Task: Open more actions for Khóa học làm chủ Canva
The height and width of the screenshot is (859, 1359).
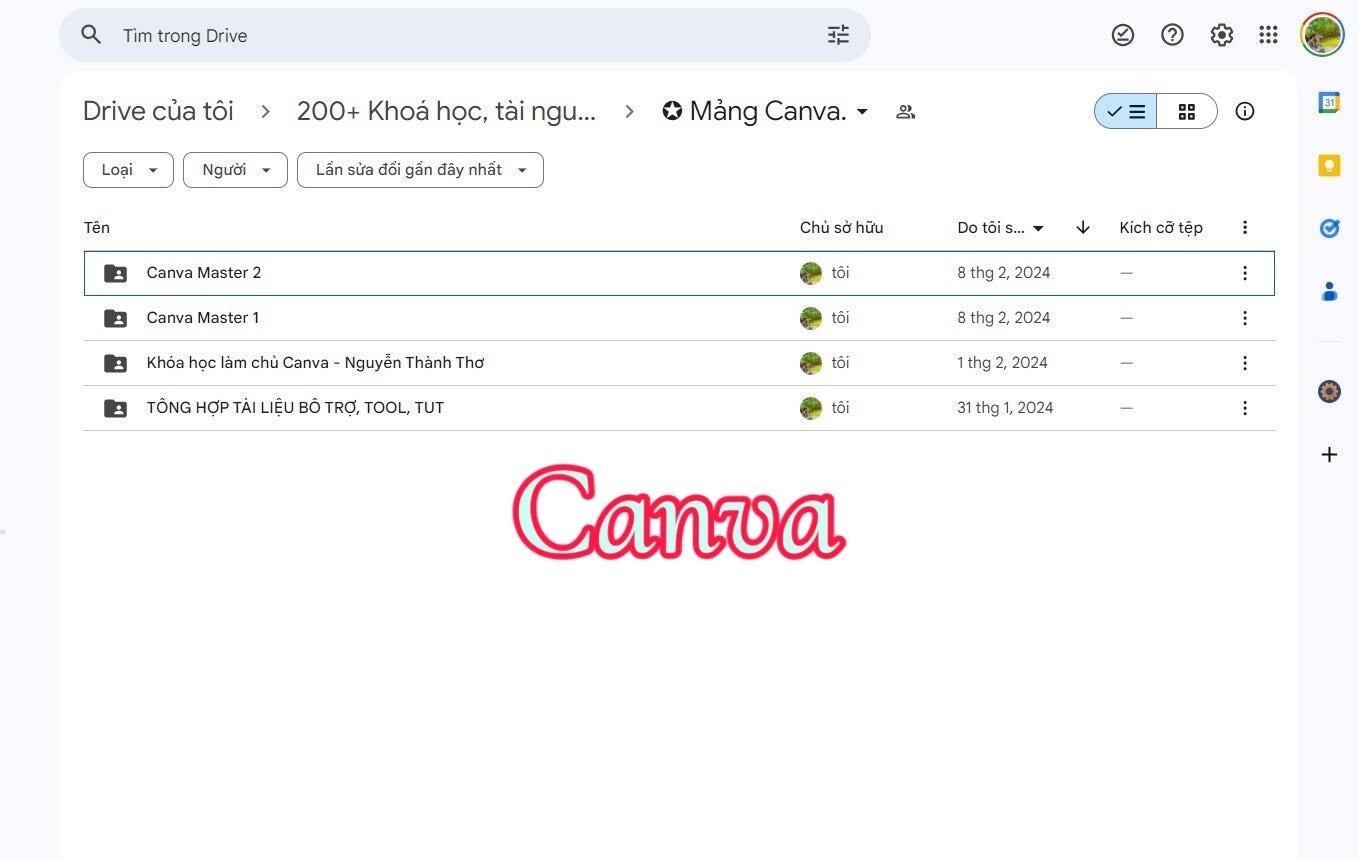Action: click(x=1244, y=363)
